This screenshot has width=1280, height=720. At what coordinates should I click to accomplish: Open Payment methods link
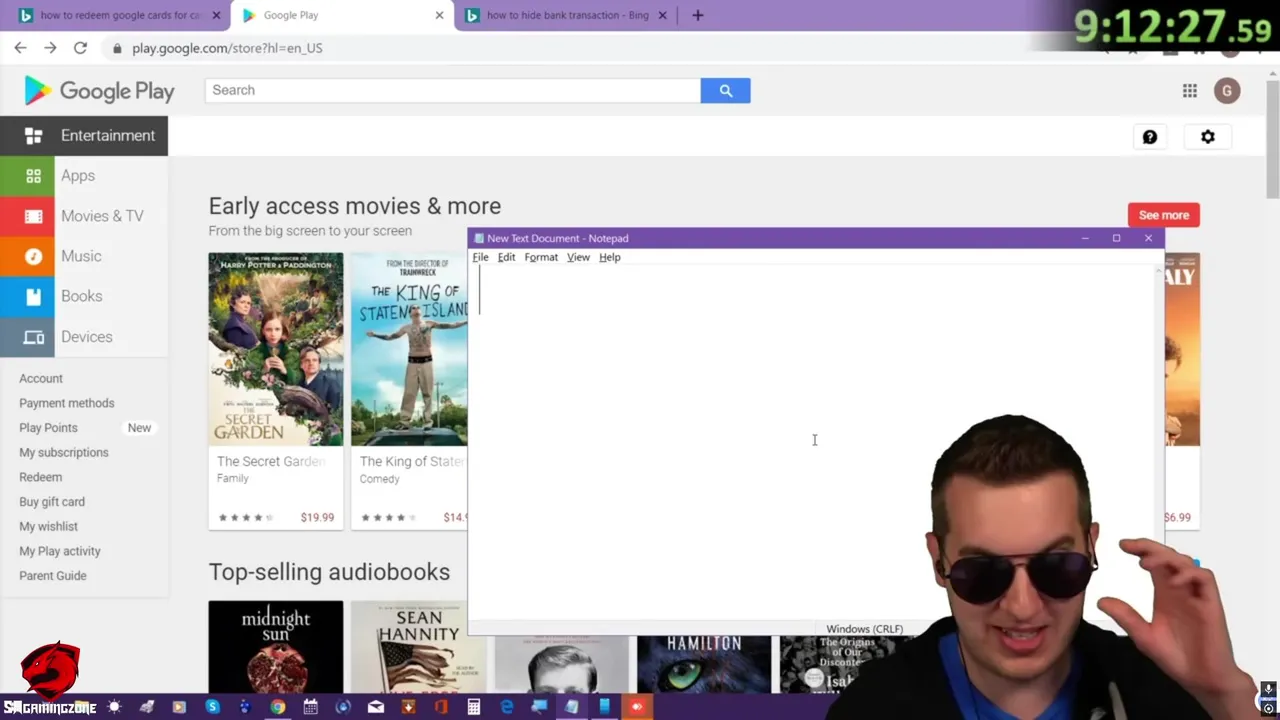[x=67, y=403]
